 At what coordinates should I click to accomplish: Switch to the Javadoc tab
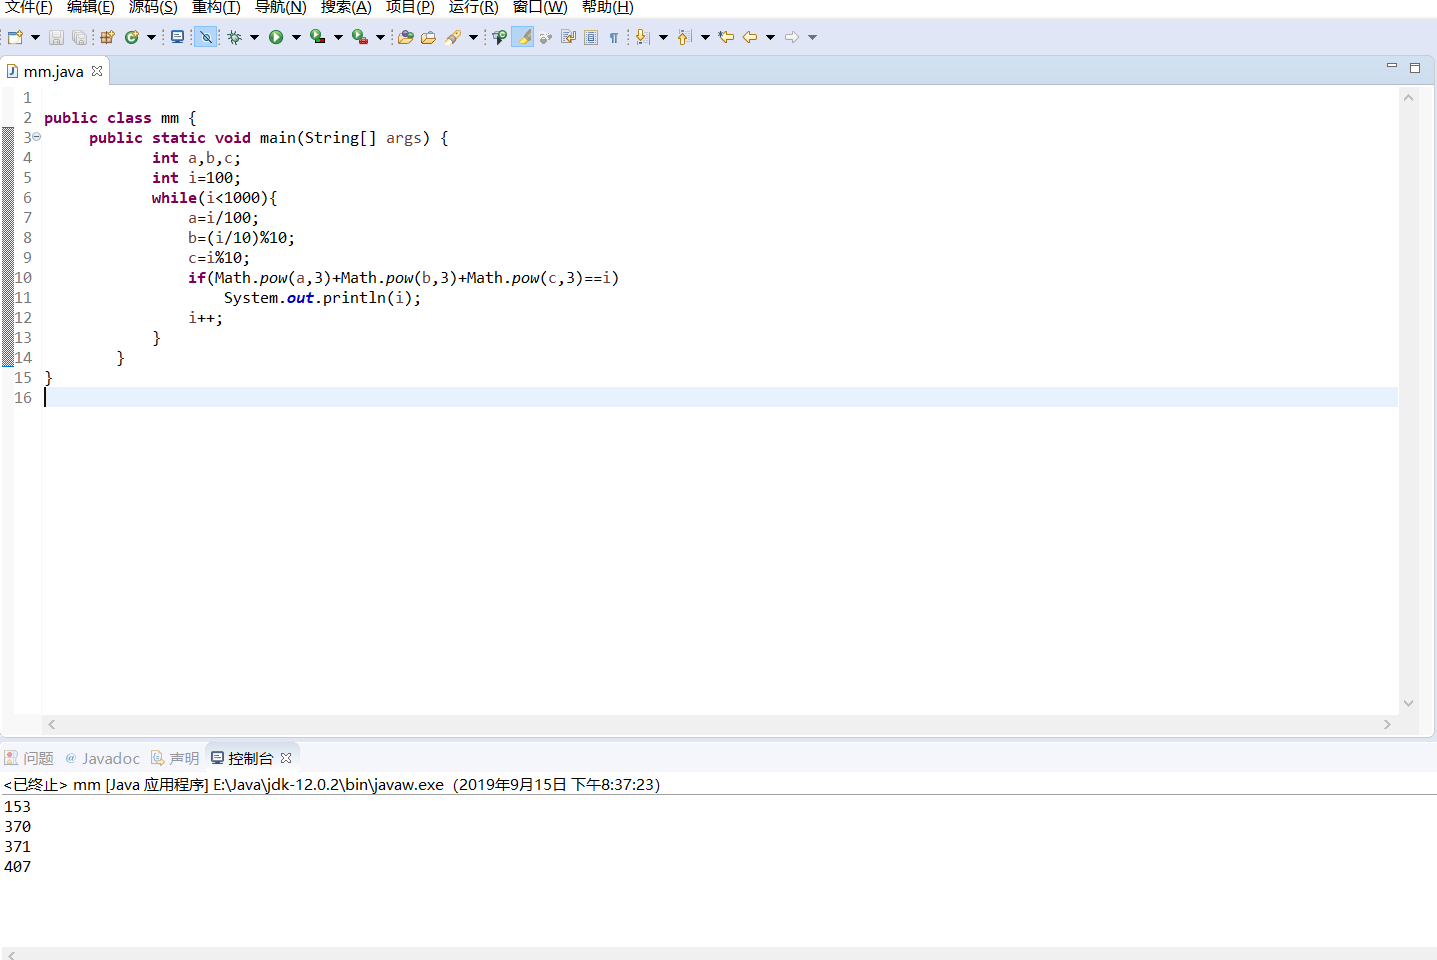pyautogui.click(x=103, y=758)
